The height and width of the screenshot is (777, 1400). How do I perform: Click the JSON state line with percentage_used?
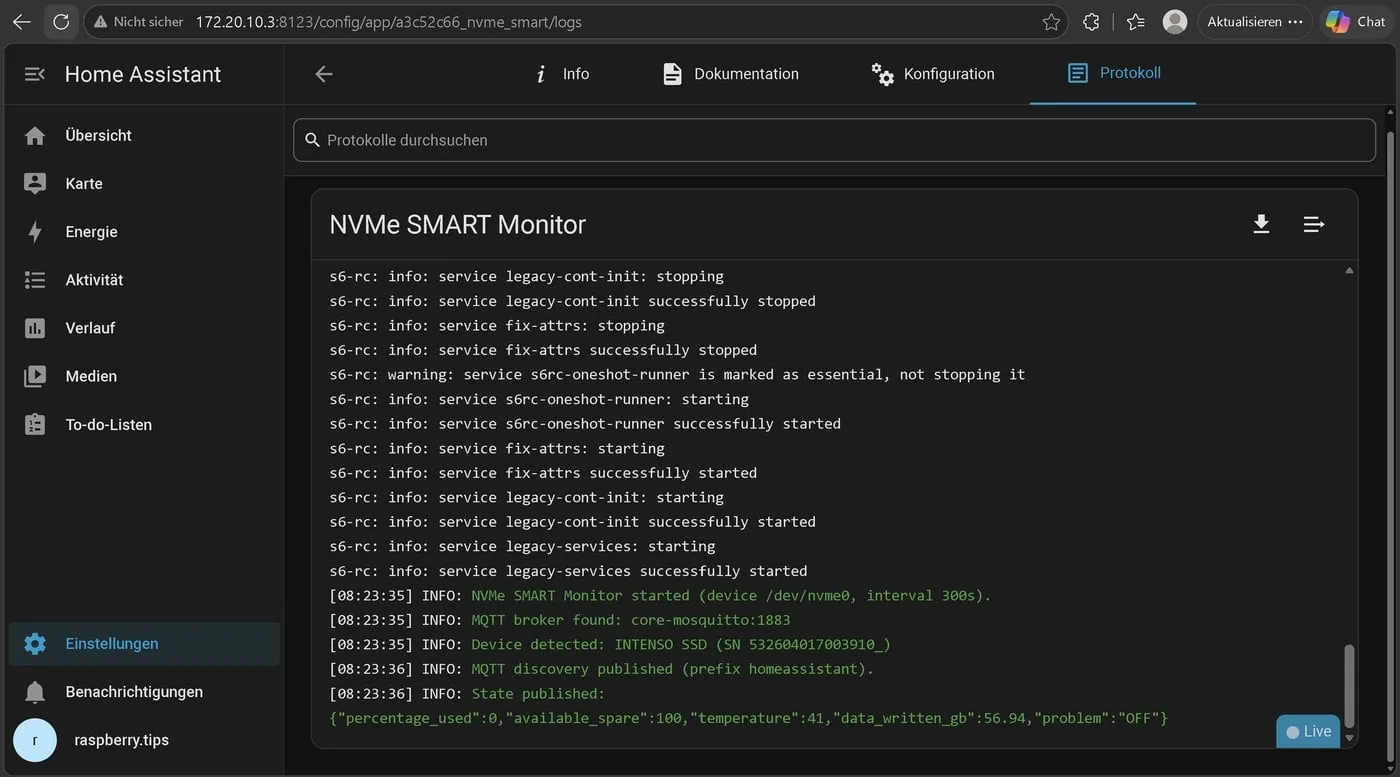tap(749, 718)
